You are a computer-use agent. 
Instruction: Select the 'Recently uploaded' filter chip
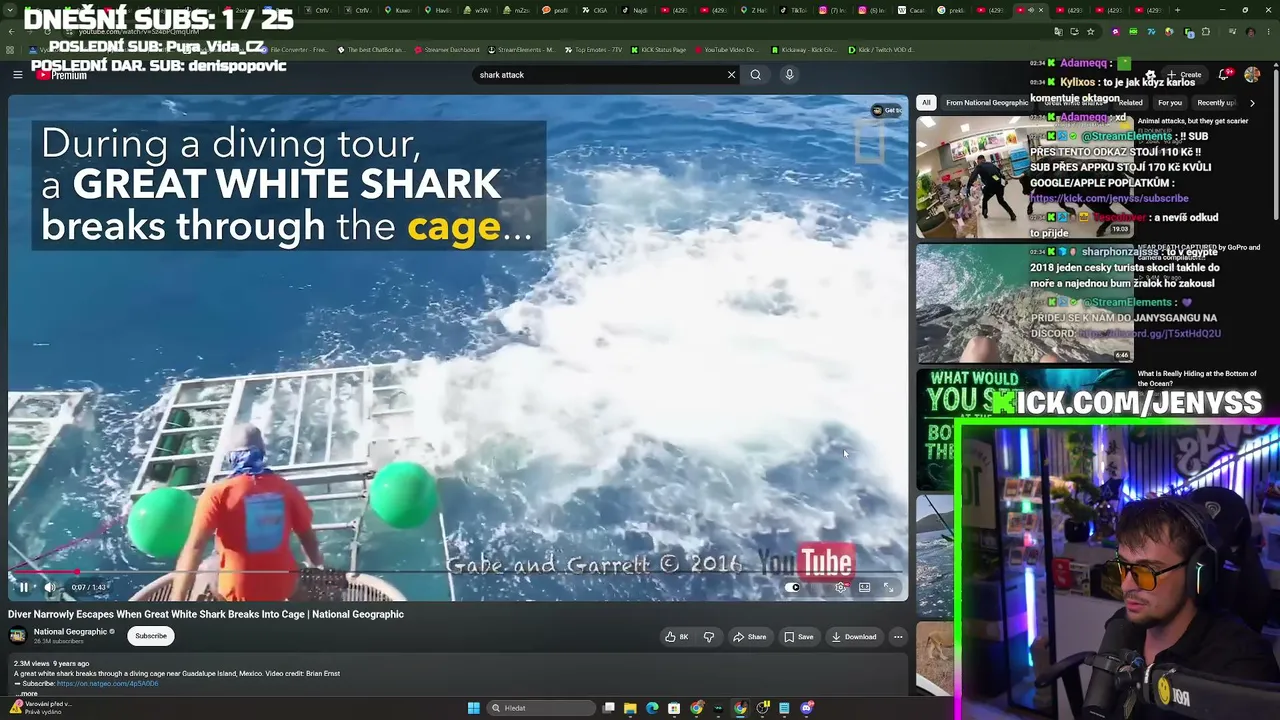point(1216,102)
